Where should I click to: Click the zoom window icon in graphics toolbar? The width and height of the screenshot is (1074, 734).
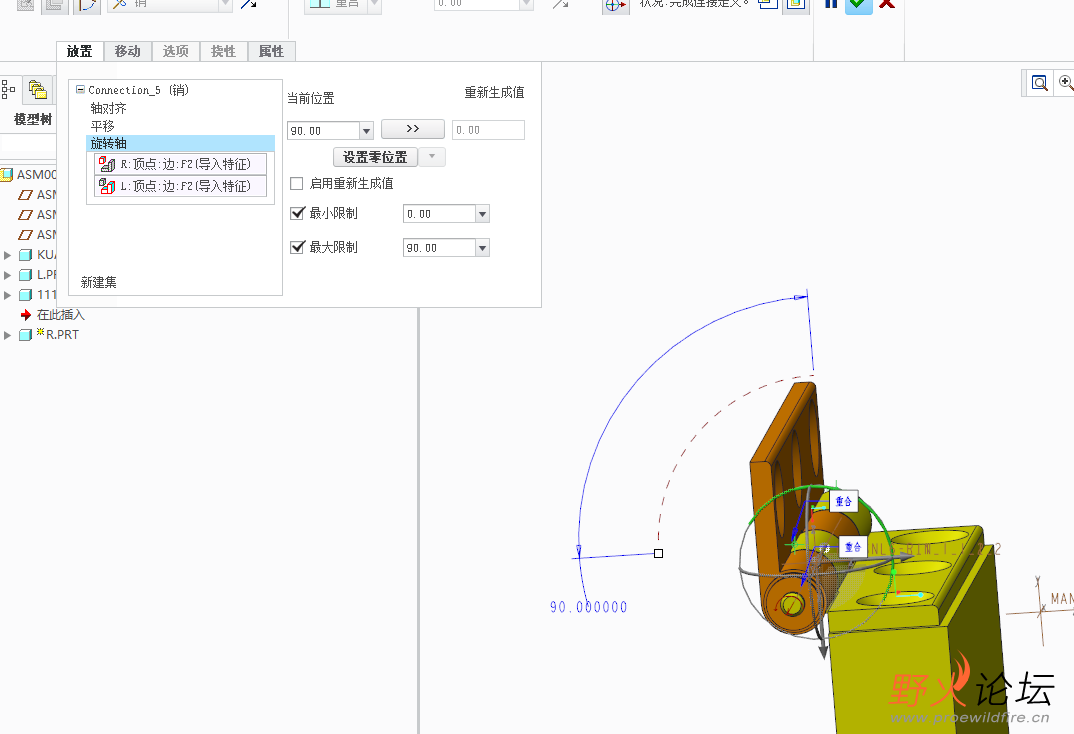[1039, 84]
